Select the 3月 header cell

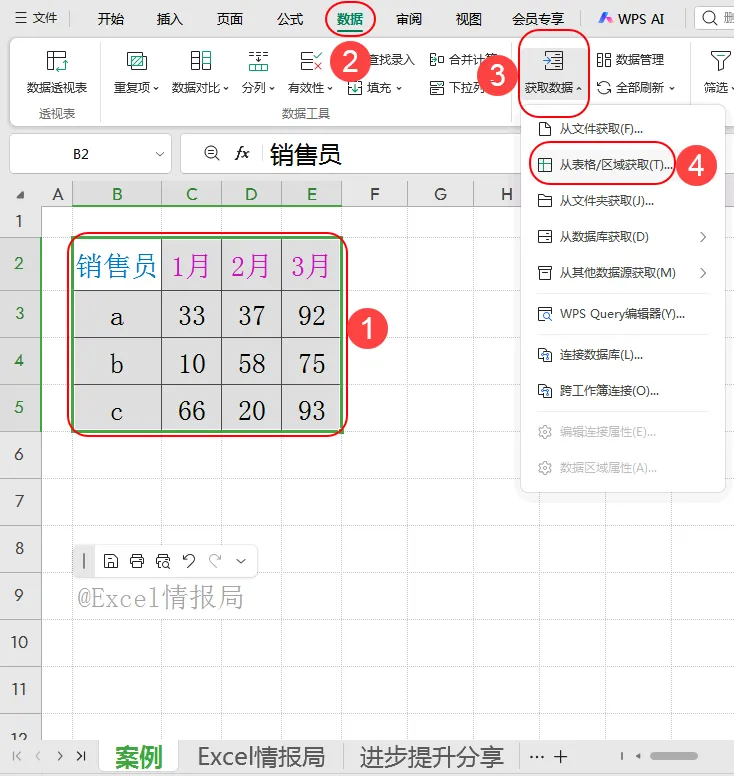coord(311,265)
